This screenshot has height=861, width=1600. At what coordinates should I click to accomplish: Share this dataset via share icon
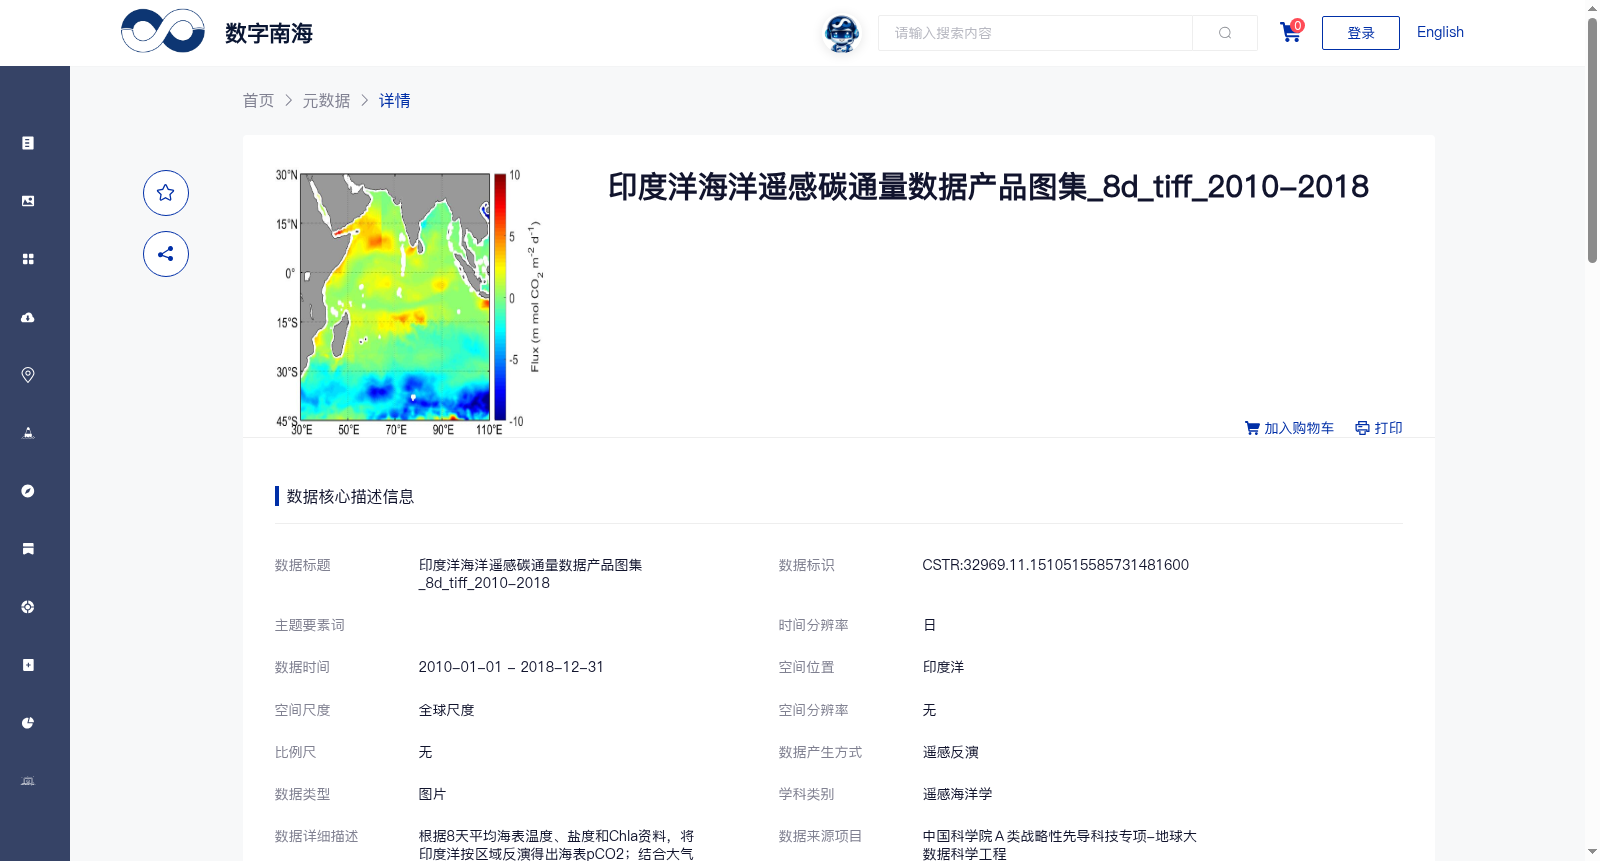[x=166, y=254]
